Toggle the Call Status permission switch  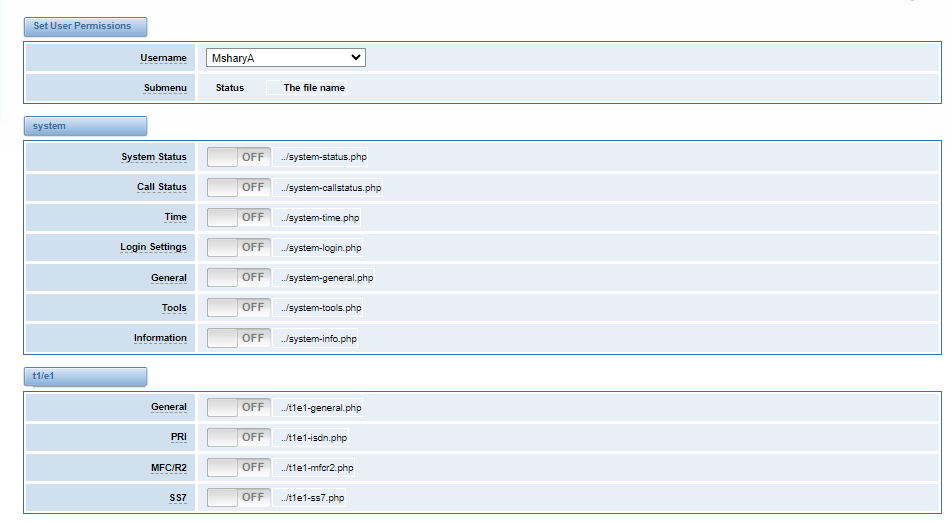(x=239, y=187)
